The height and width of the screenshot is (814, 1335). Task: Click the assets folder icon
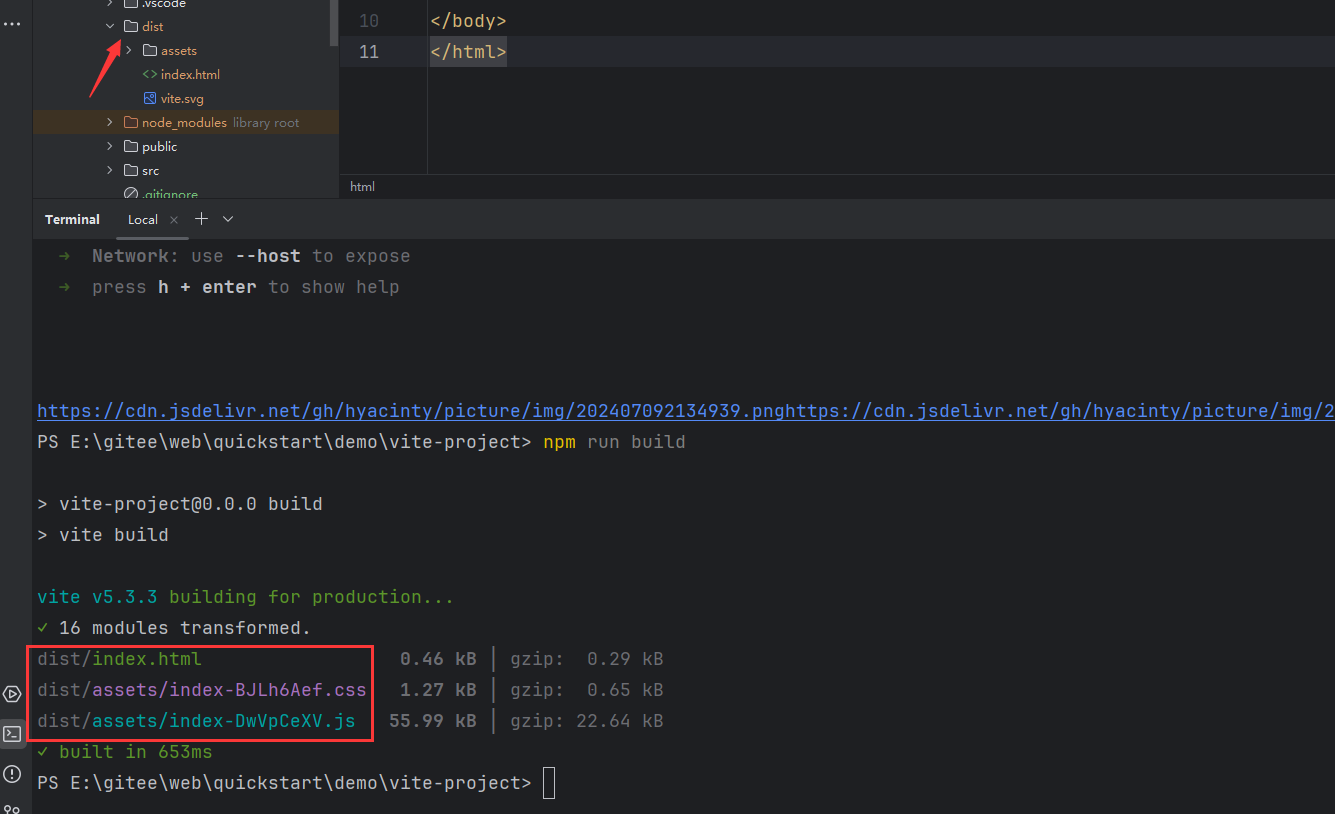point(150,50)
